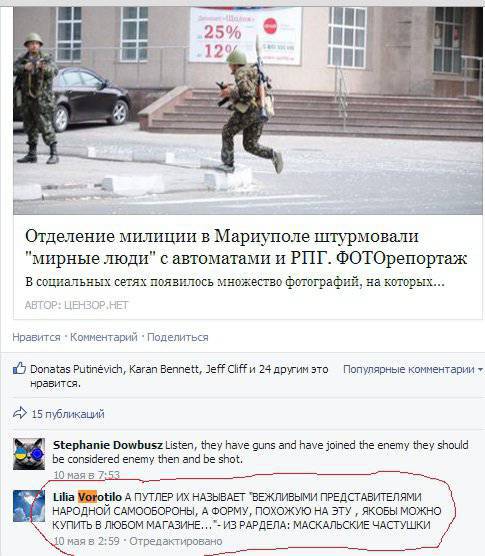Open Stephanie Dowbusz commenter name
Image resolution: width=485 pixels, height=556 pixels.
tap(108, 445)
